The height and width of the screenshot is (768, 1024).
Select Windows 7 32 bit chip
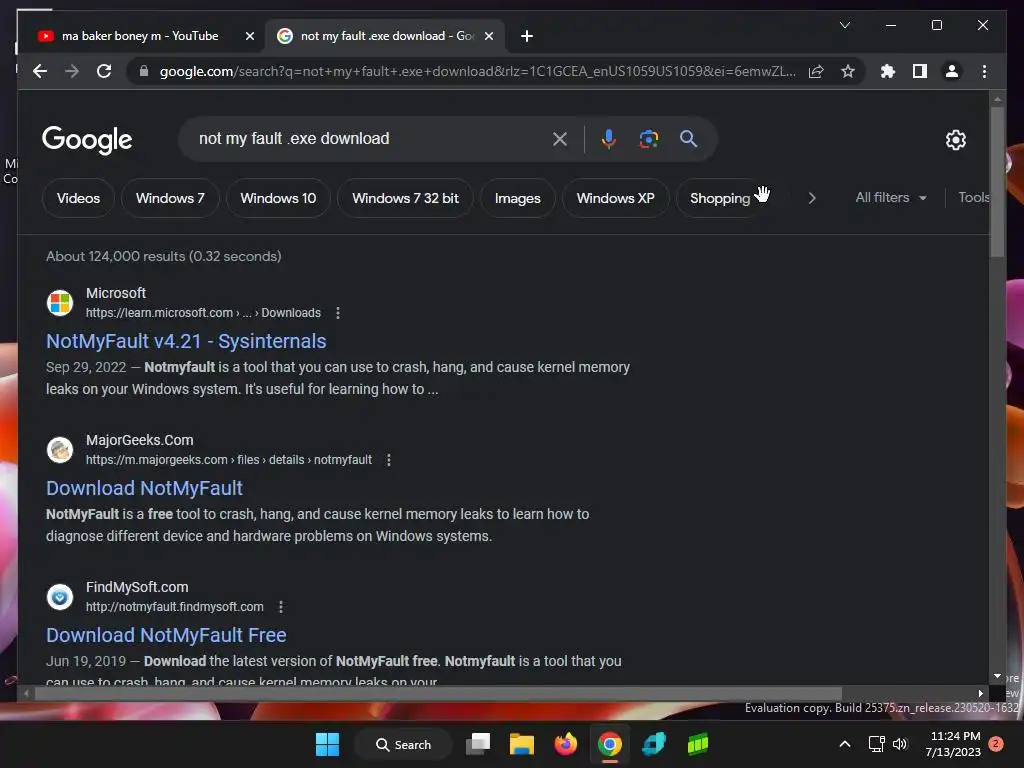405,198
